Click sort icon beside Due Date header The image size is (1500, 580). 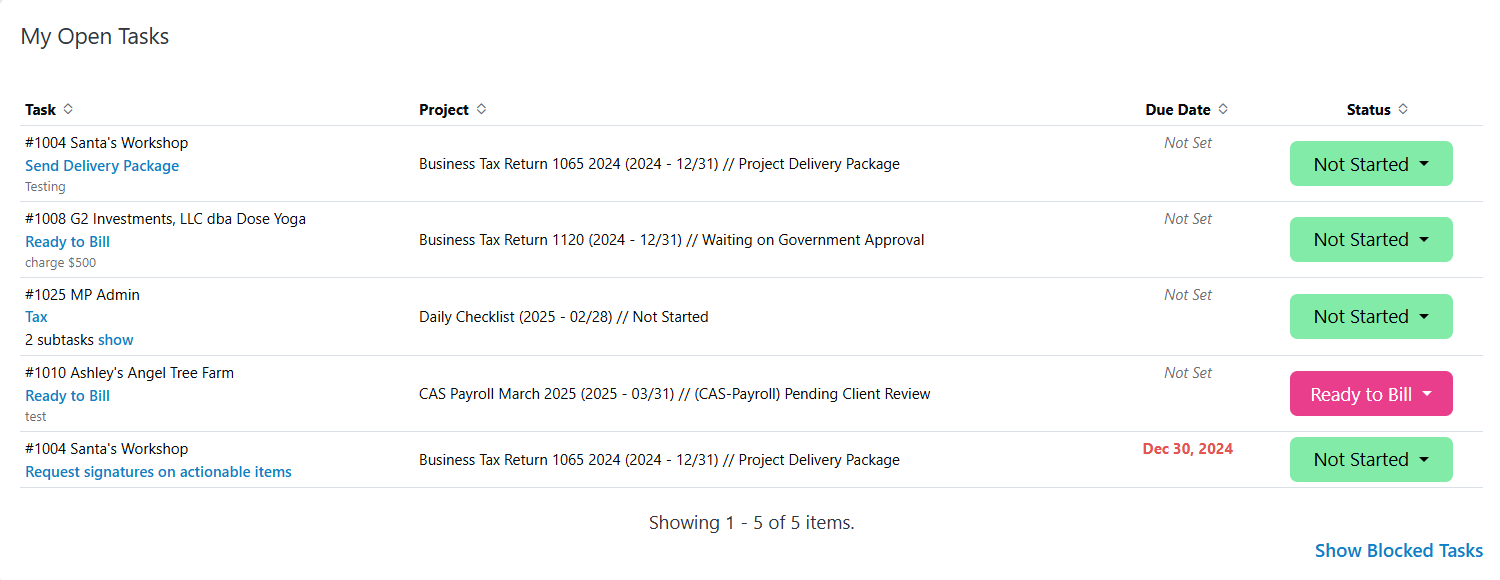click(1223, 109)
